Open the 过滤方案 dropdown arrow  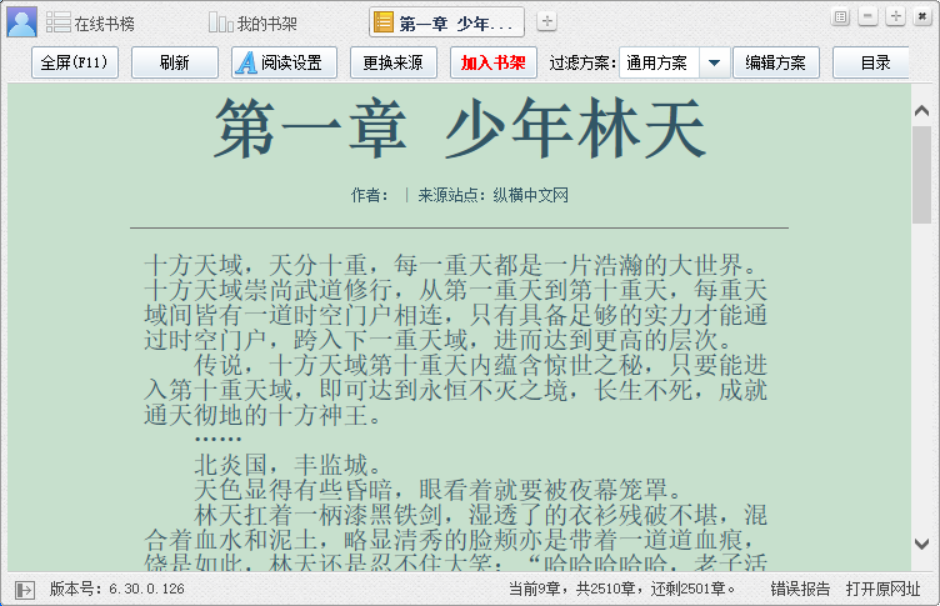[x=714, y=62]
